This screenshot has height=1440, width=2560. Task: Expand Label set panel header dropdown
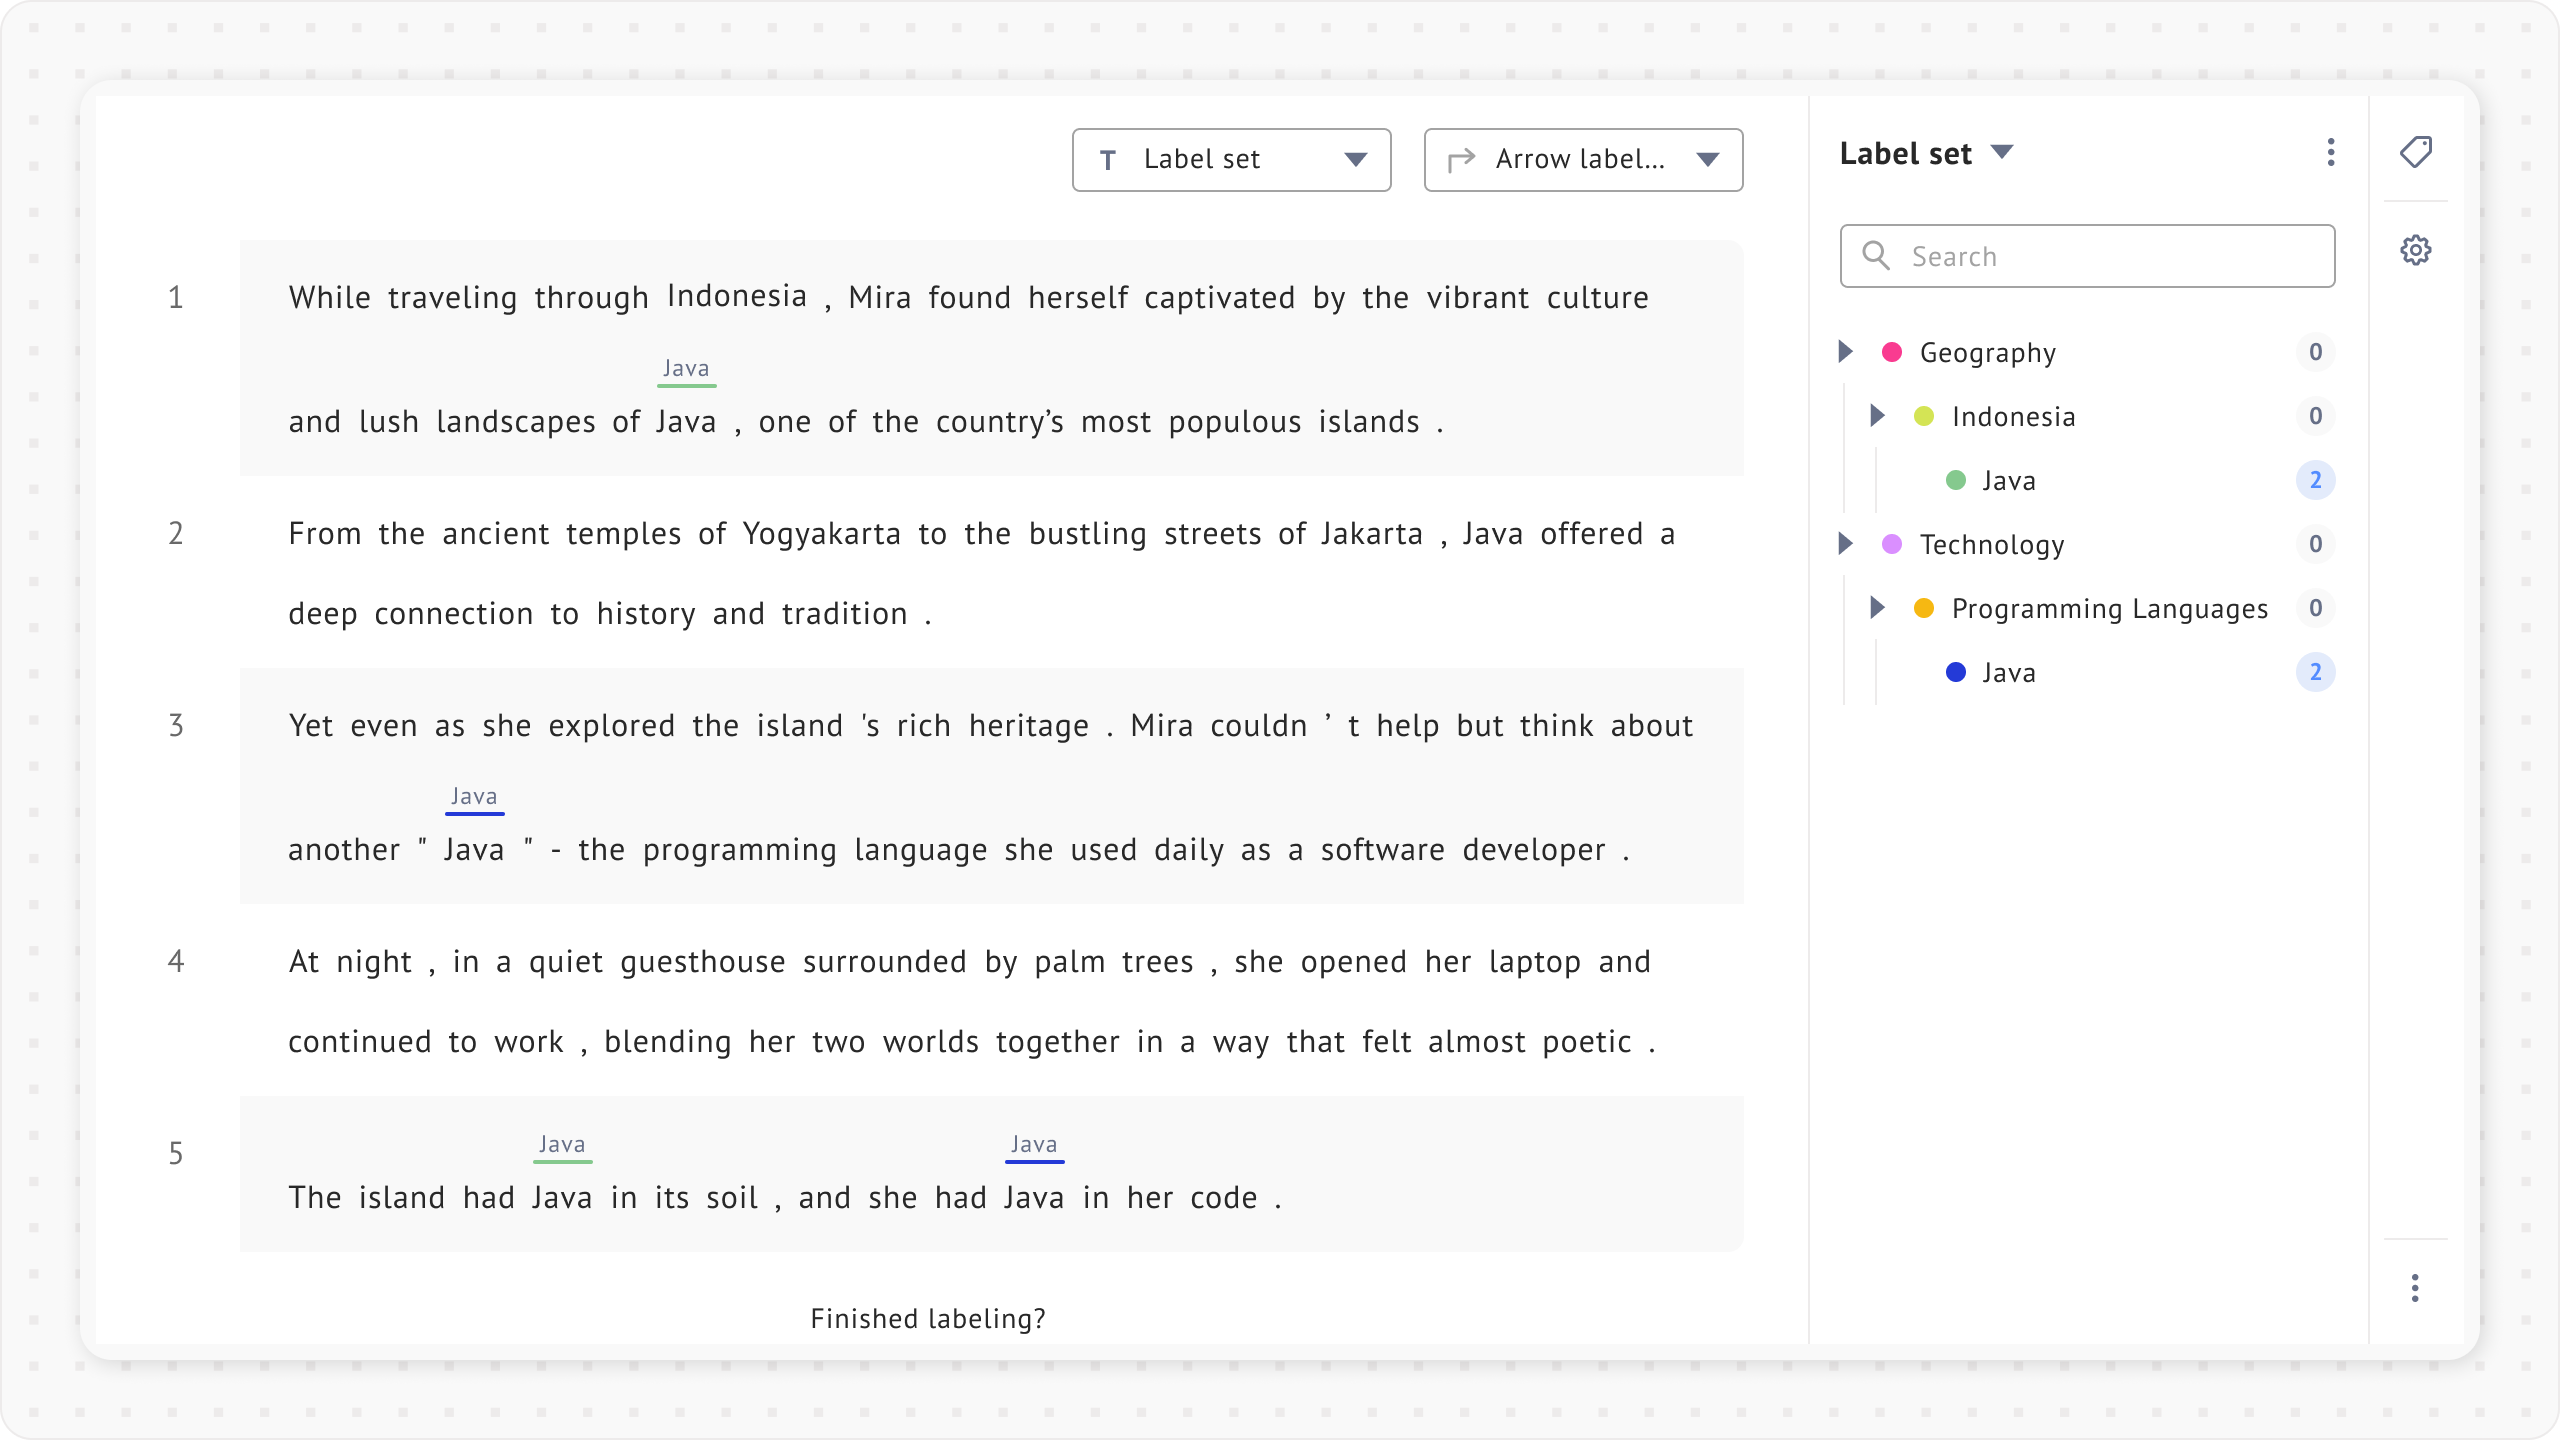pos(2002,152)
